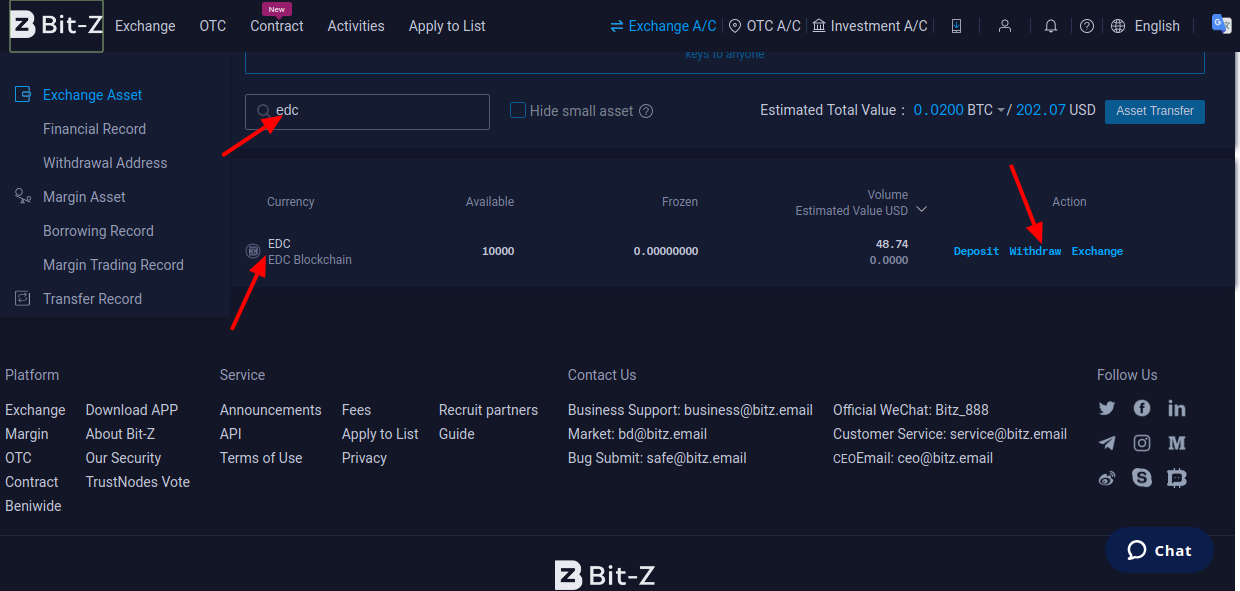Open the Bitcointalk follow icon
This screenshot has height=591, width=1240.
(x=1177, y=478)
